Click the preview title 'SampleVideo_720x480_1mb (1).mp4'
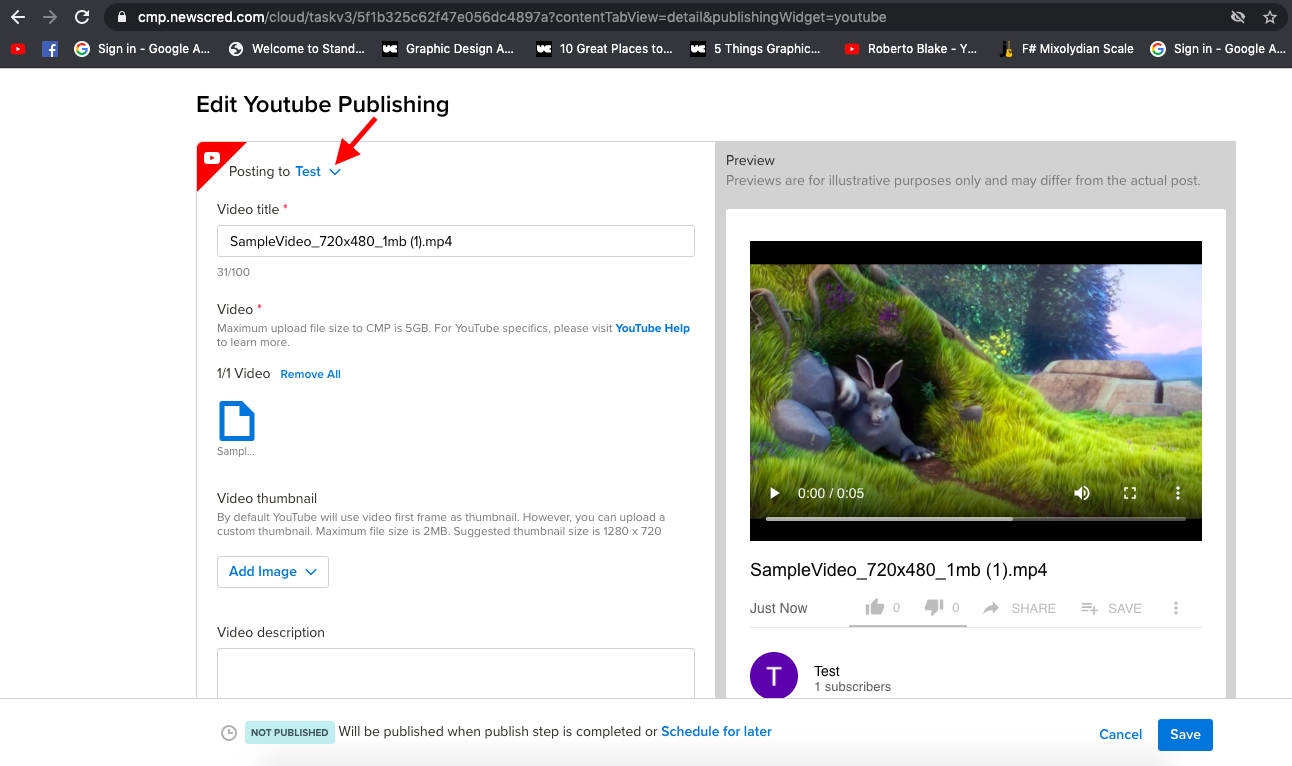The height and width of the screenshot is (766, 1292). coord(899,570)
